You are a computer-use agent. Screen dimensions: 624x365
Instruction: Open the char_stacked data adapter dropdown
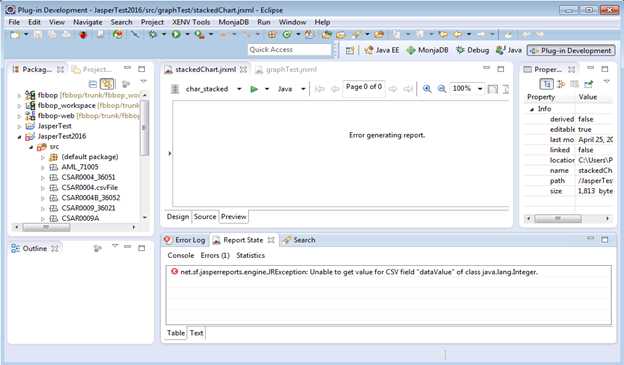[239, 89]
